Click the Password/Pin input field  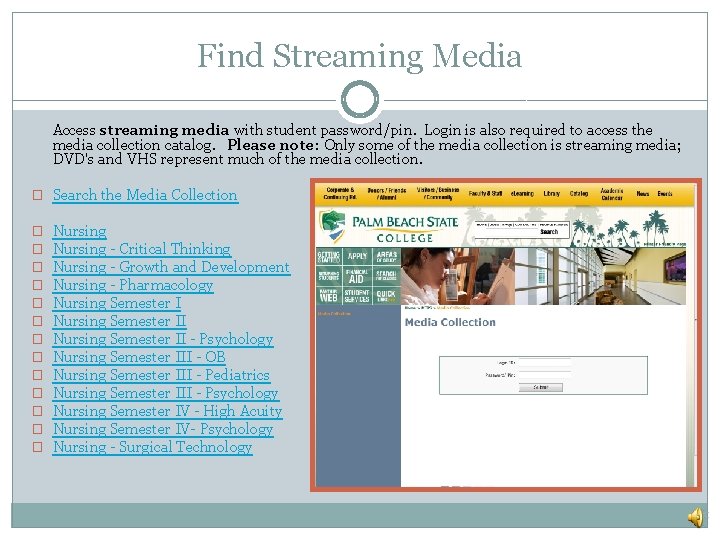tap(545, 375)
